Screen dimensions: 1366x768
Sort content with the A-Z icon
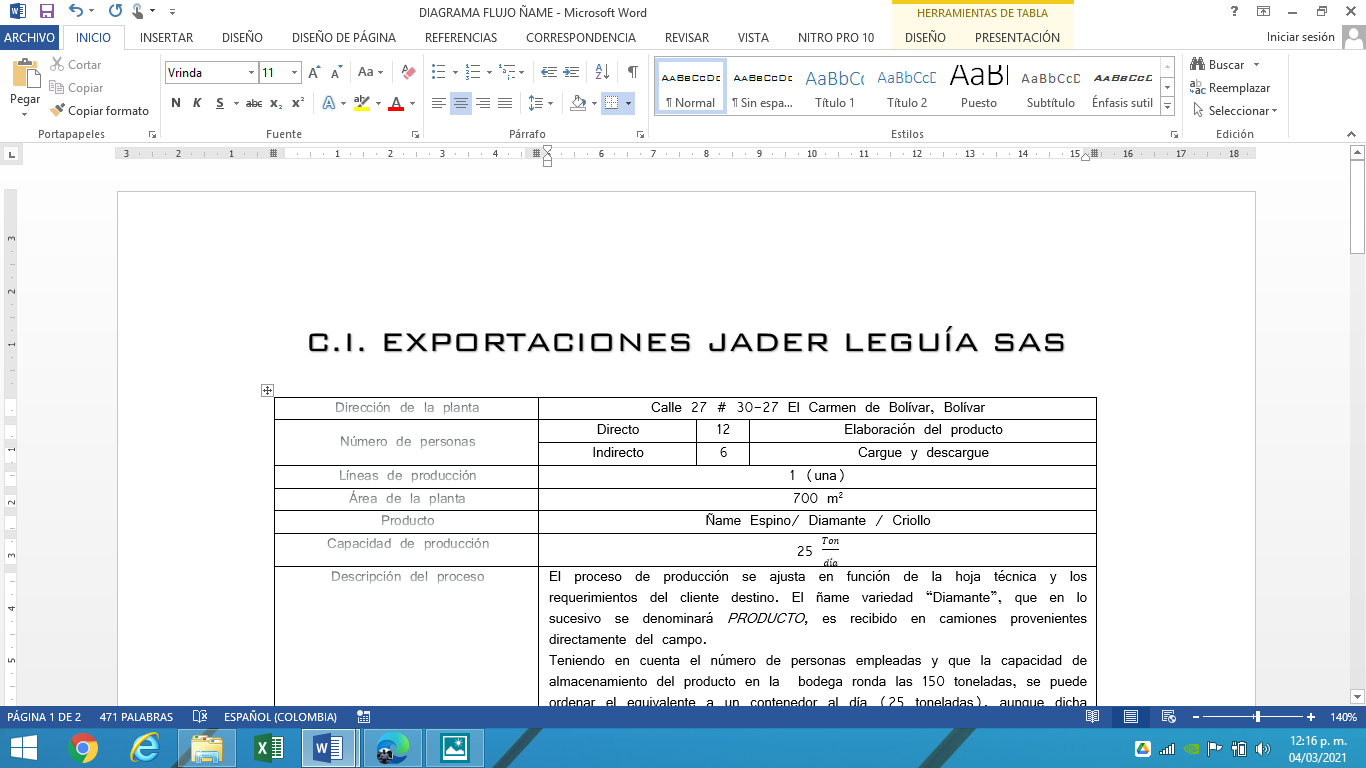(602, 72)
